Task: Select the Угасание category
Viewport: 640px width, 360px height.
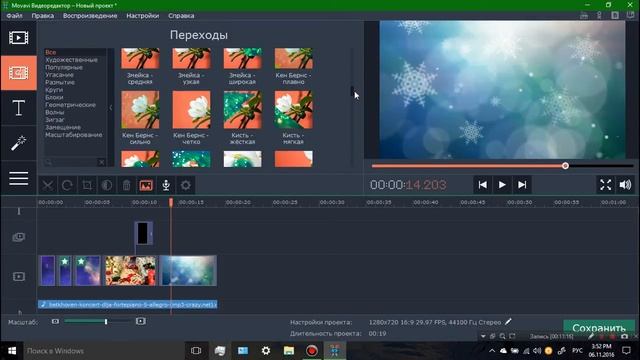Action: click(x=59, y=75)
